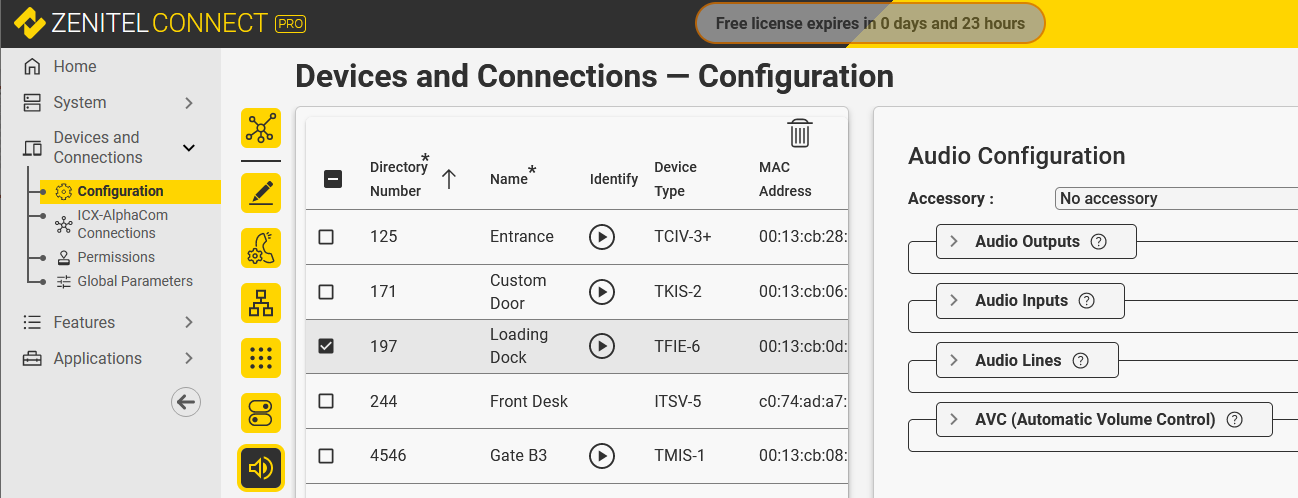This screenshot has height=498, width=1298.
Task: Click the Free license expires banner
Action: pos(870,23)
